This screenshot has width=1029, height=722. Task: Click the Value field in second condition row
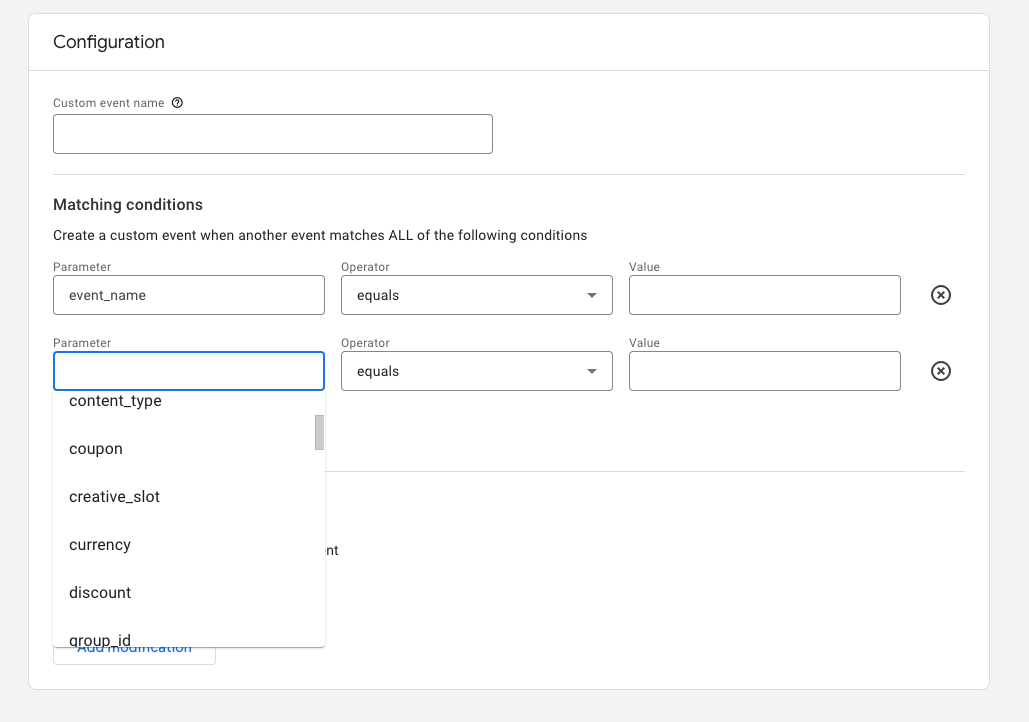point(765,371)
